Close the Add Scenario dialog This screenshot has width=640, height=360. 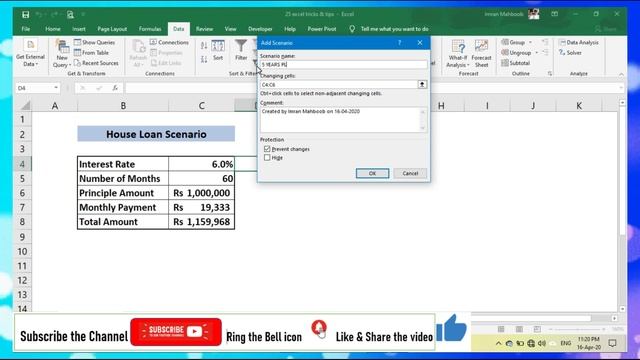tap(420, 43)
